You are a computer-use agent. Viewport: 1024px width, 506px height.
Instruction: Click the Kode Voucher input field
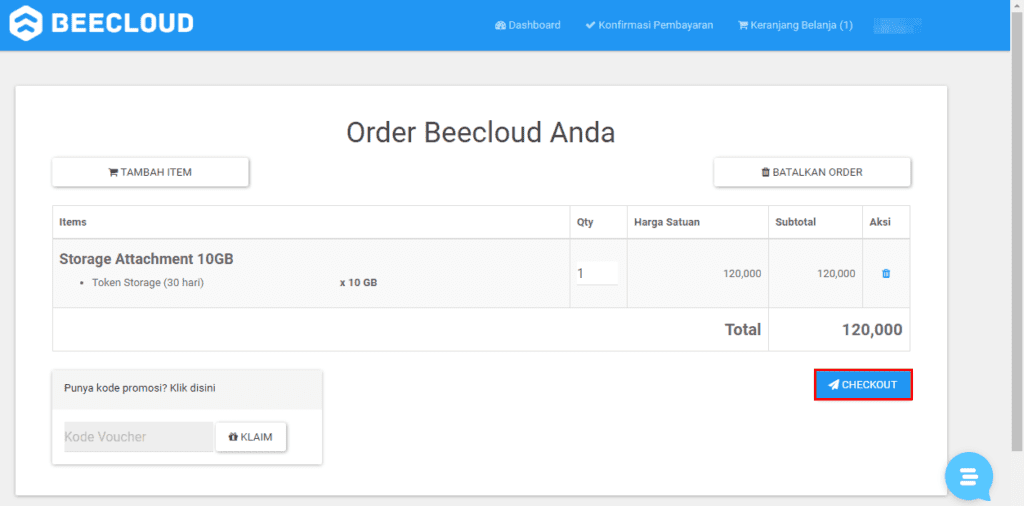point(138,436)
